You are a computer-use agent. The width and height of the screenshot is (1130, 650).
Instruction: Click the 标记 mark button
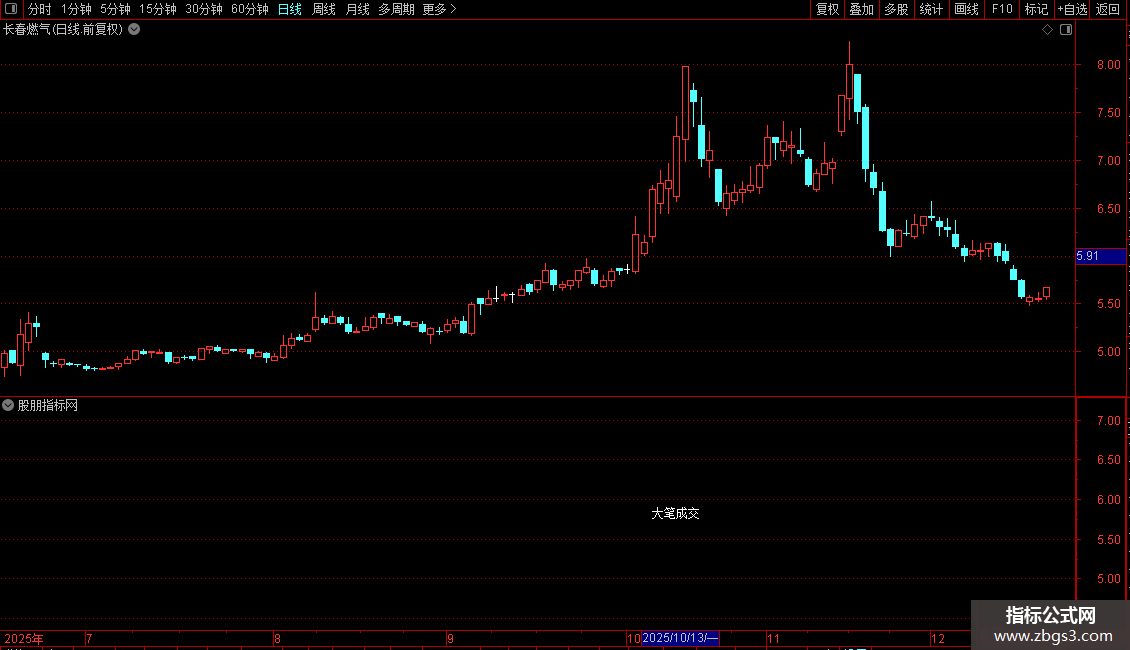(1036, 9)
